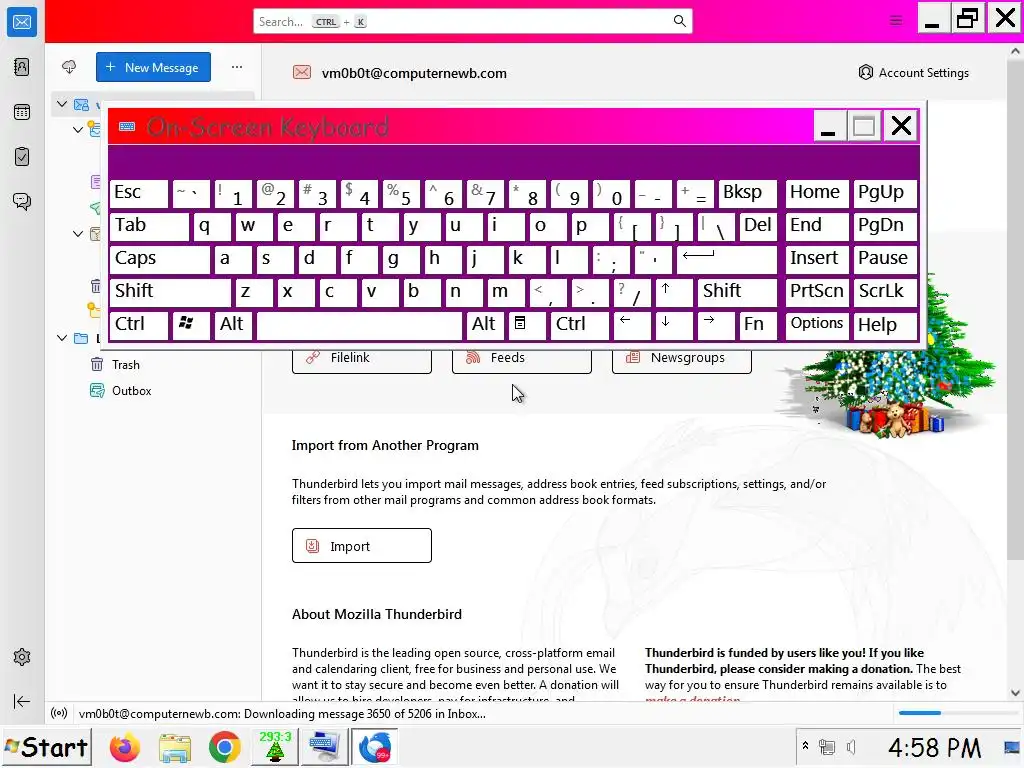Collapse the account folder tree
Screen dimensions: 1024x768
62,104
